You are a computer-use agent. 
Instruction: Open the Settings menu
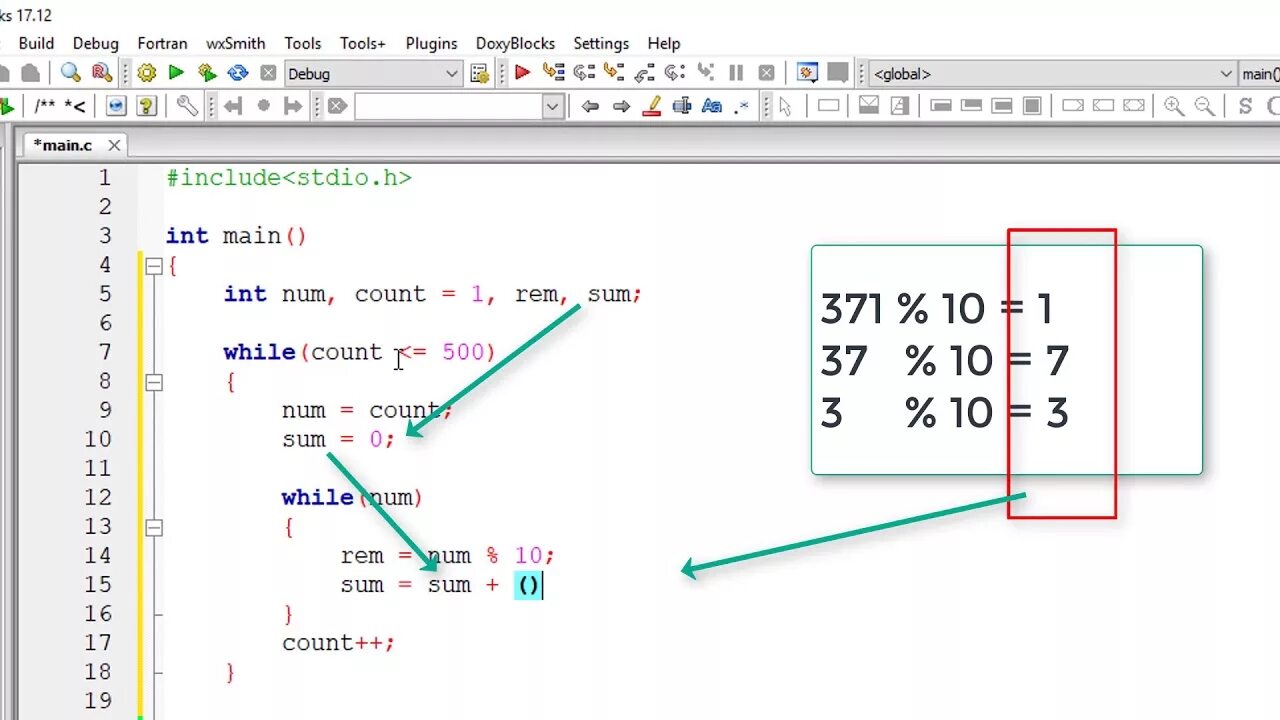pyautogui.click(x=601, y=43)
